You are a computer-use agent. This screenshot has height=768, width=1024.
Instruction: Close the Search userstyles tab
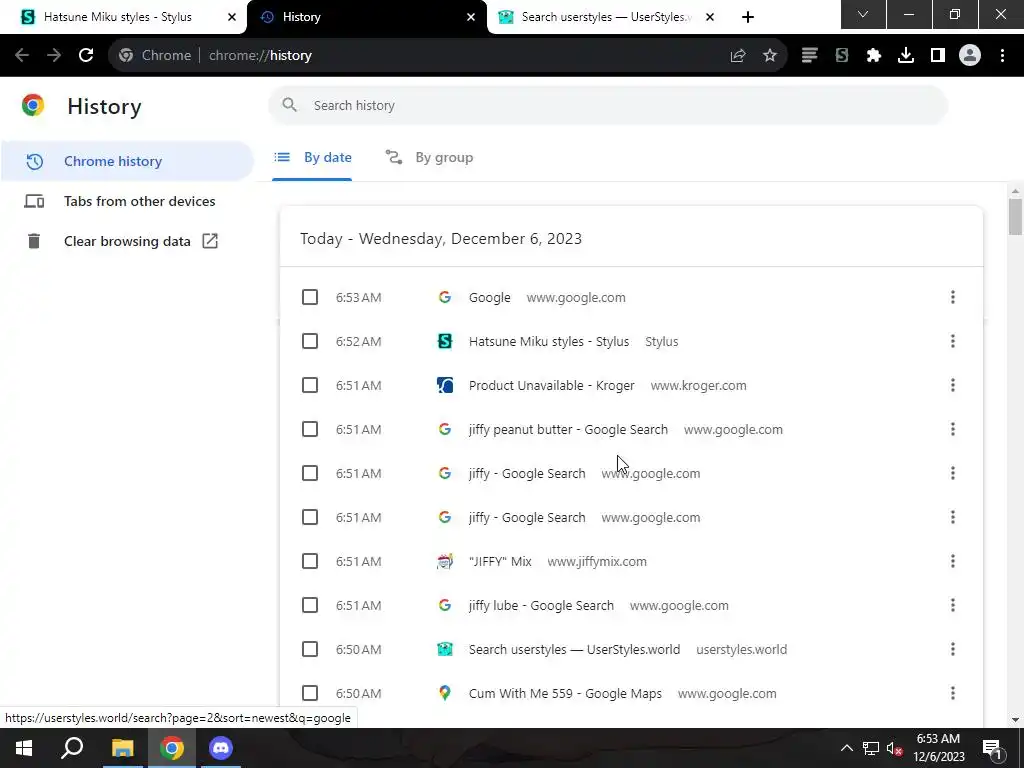710,17
